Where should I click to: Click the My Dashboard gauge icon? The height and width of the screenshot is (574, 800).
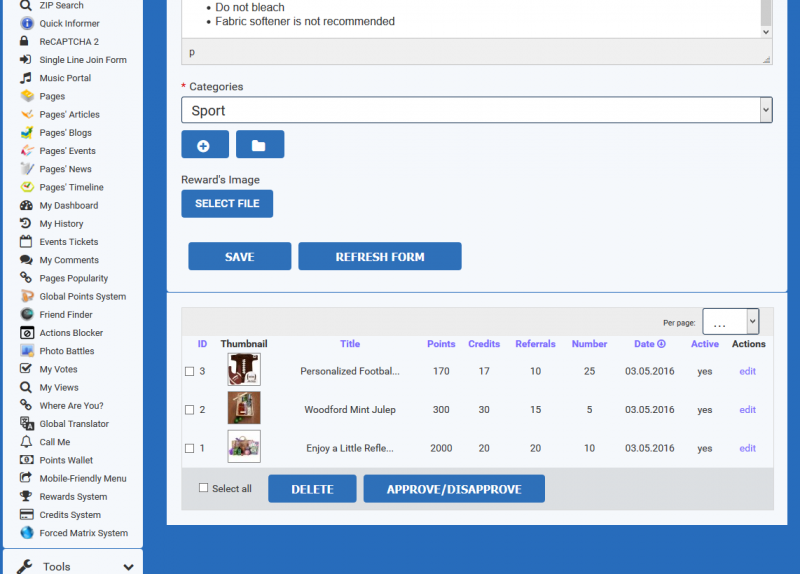coord(26,206)
